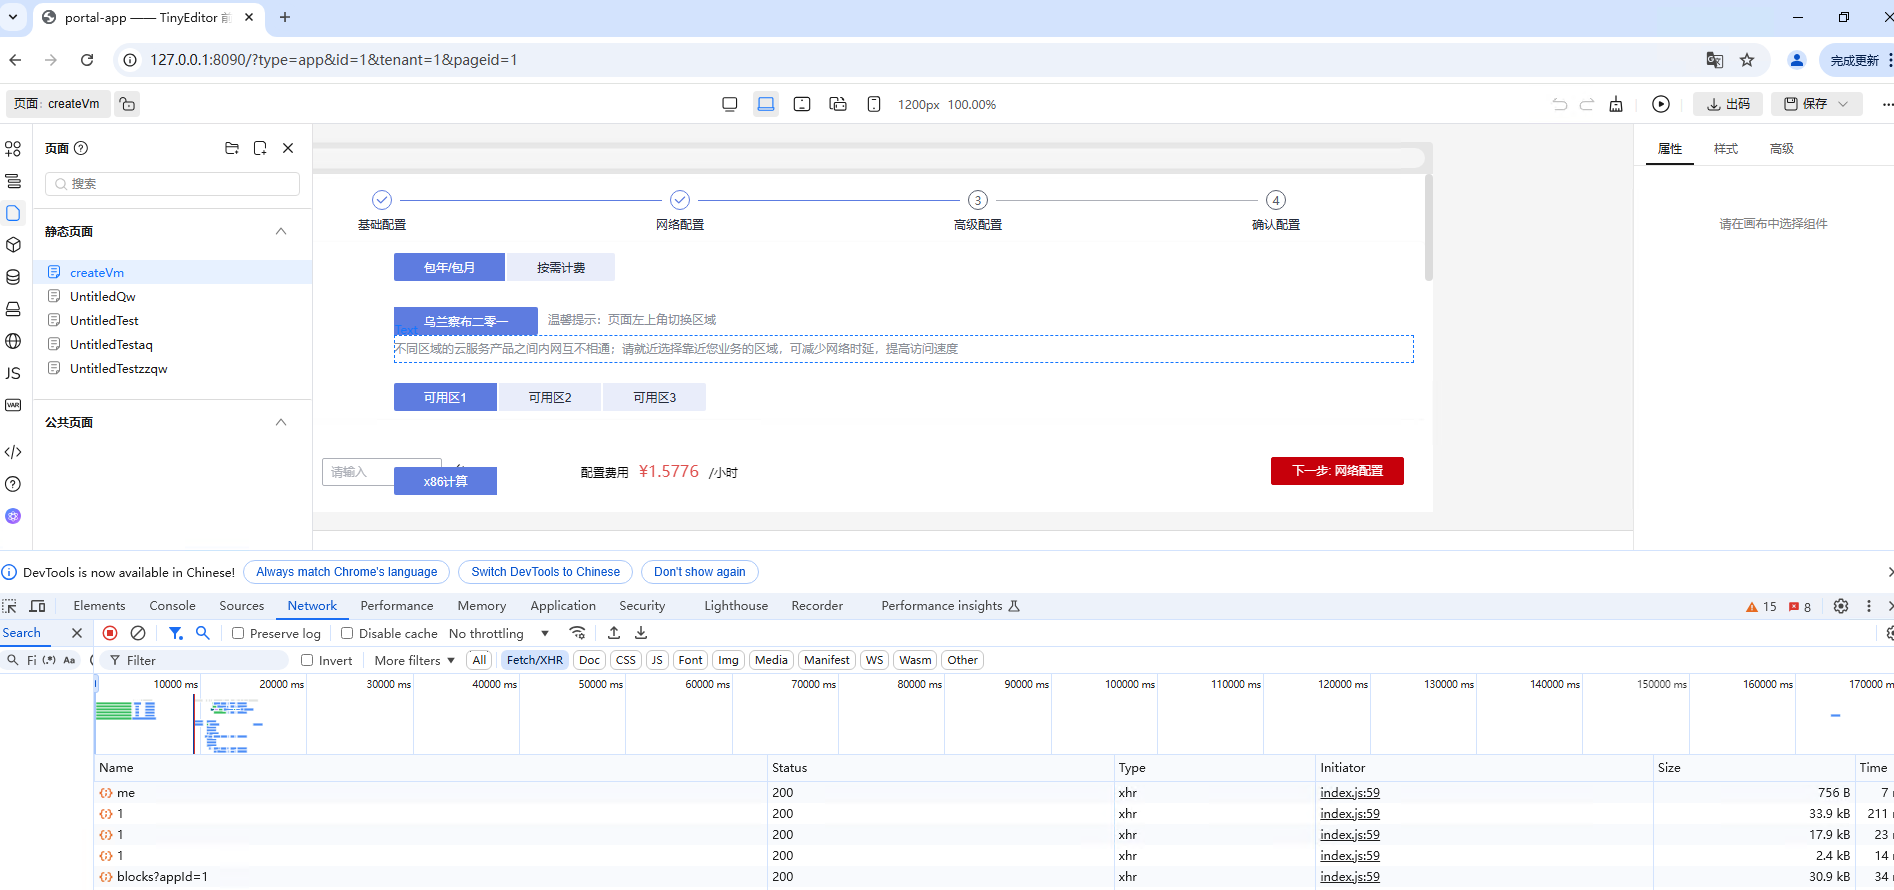
Task: Expand the More filters dropdown
Action: (x=414, y=660)
